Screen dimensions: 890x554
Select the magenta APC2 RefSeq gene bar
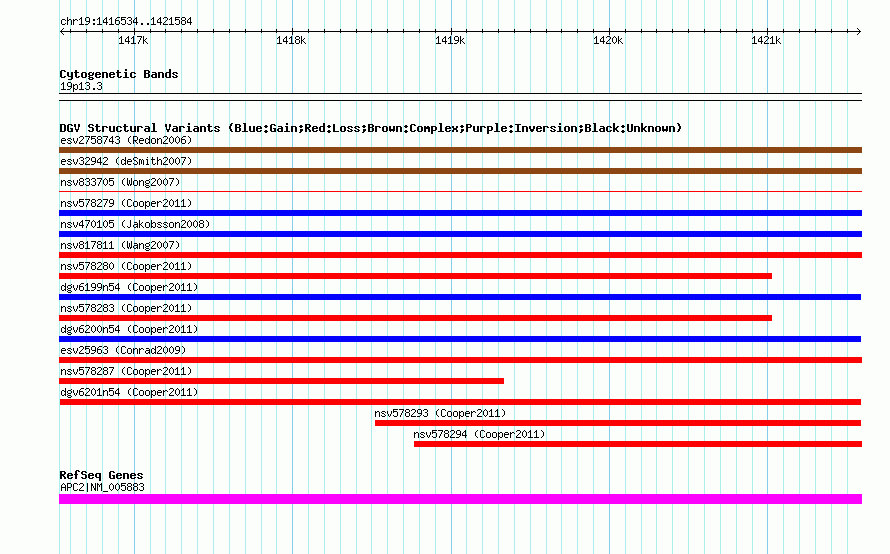(x=460, y=499)
